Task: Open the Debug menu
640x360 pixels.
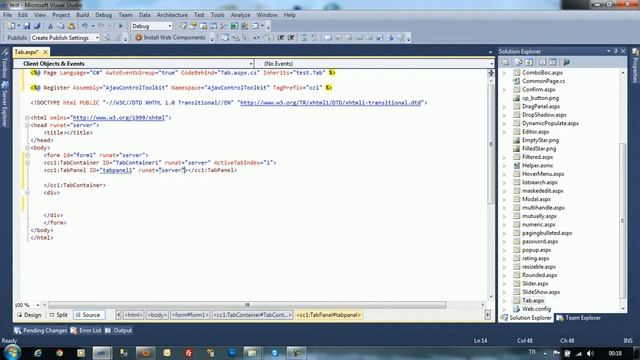Action: (x=104, y=15)
